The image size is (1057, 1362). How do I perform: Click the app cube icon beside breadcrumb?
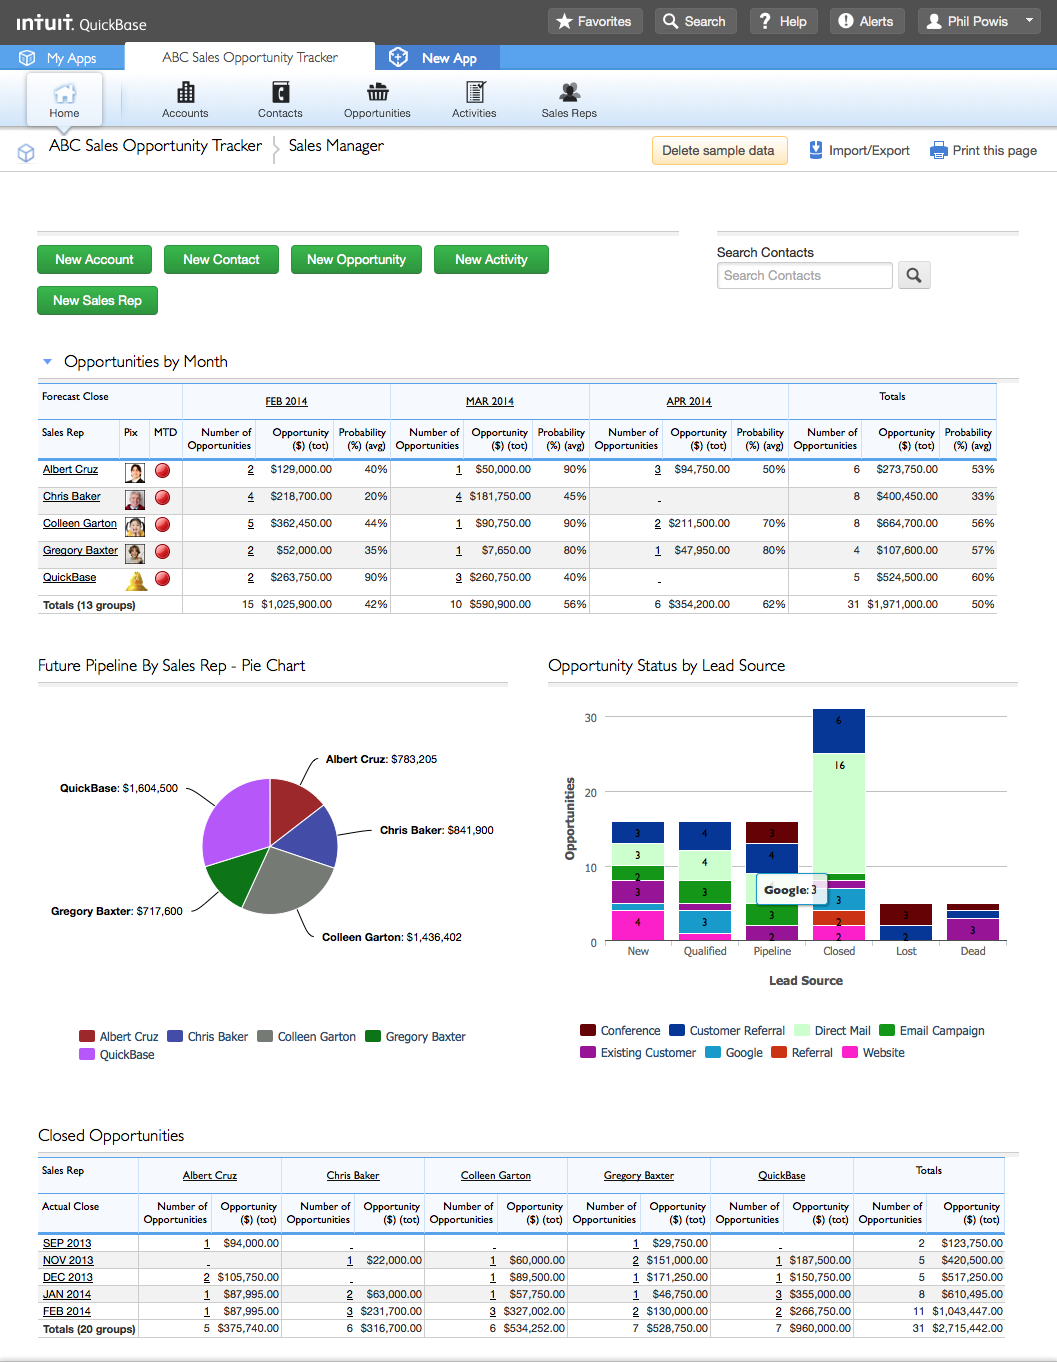(26, 153)
